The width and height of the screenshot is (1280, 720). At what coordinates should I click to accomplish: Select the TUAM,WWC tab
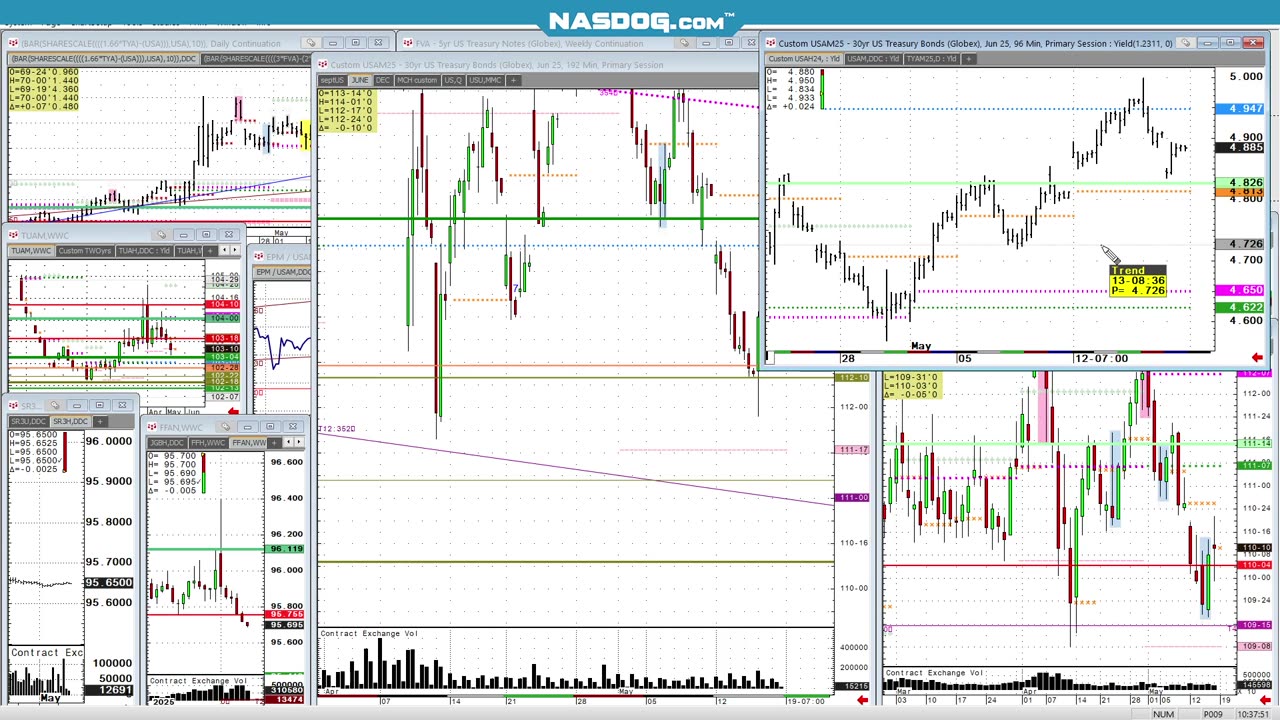32,250
